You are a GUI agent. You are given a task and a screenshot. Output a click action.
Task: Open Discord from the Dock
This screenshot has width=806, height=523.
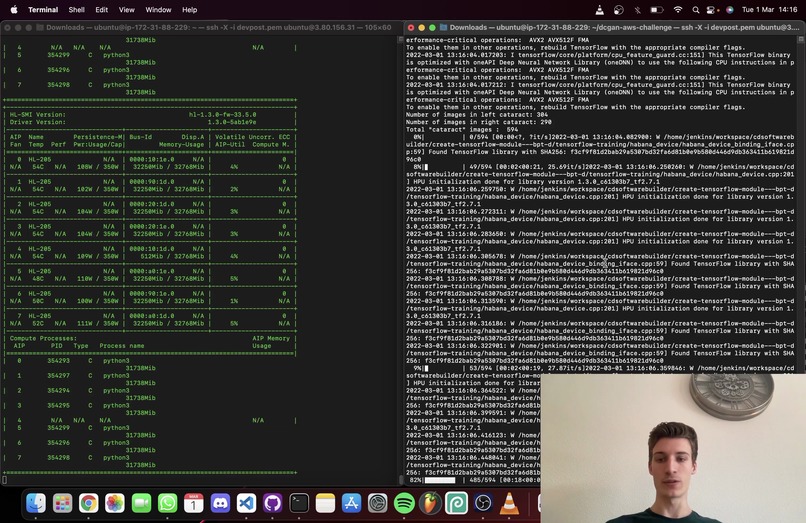[220, 503]
